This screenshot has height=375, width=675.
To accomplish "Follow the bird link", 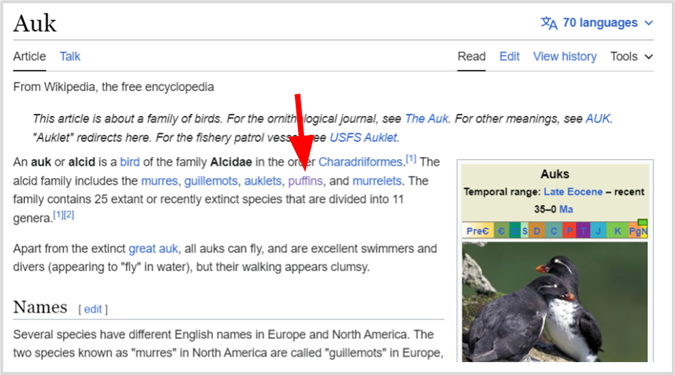I will click(x=130, y=162).
